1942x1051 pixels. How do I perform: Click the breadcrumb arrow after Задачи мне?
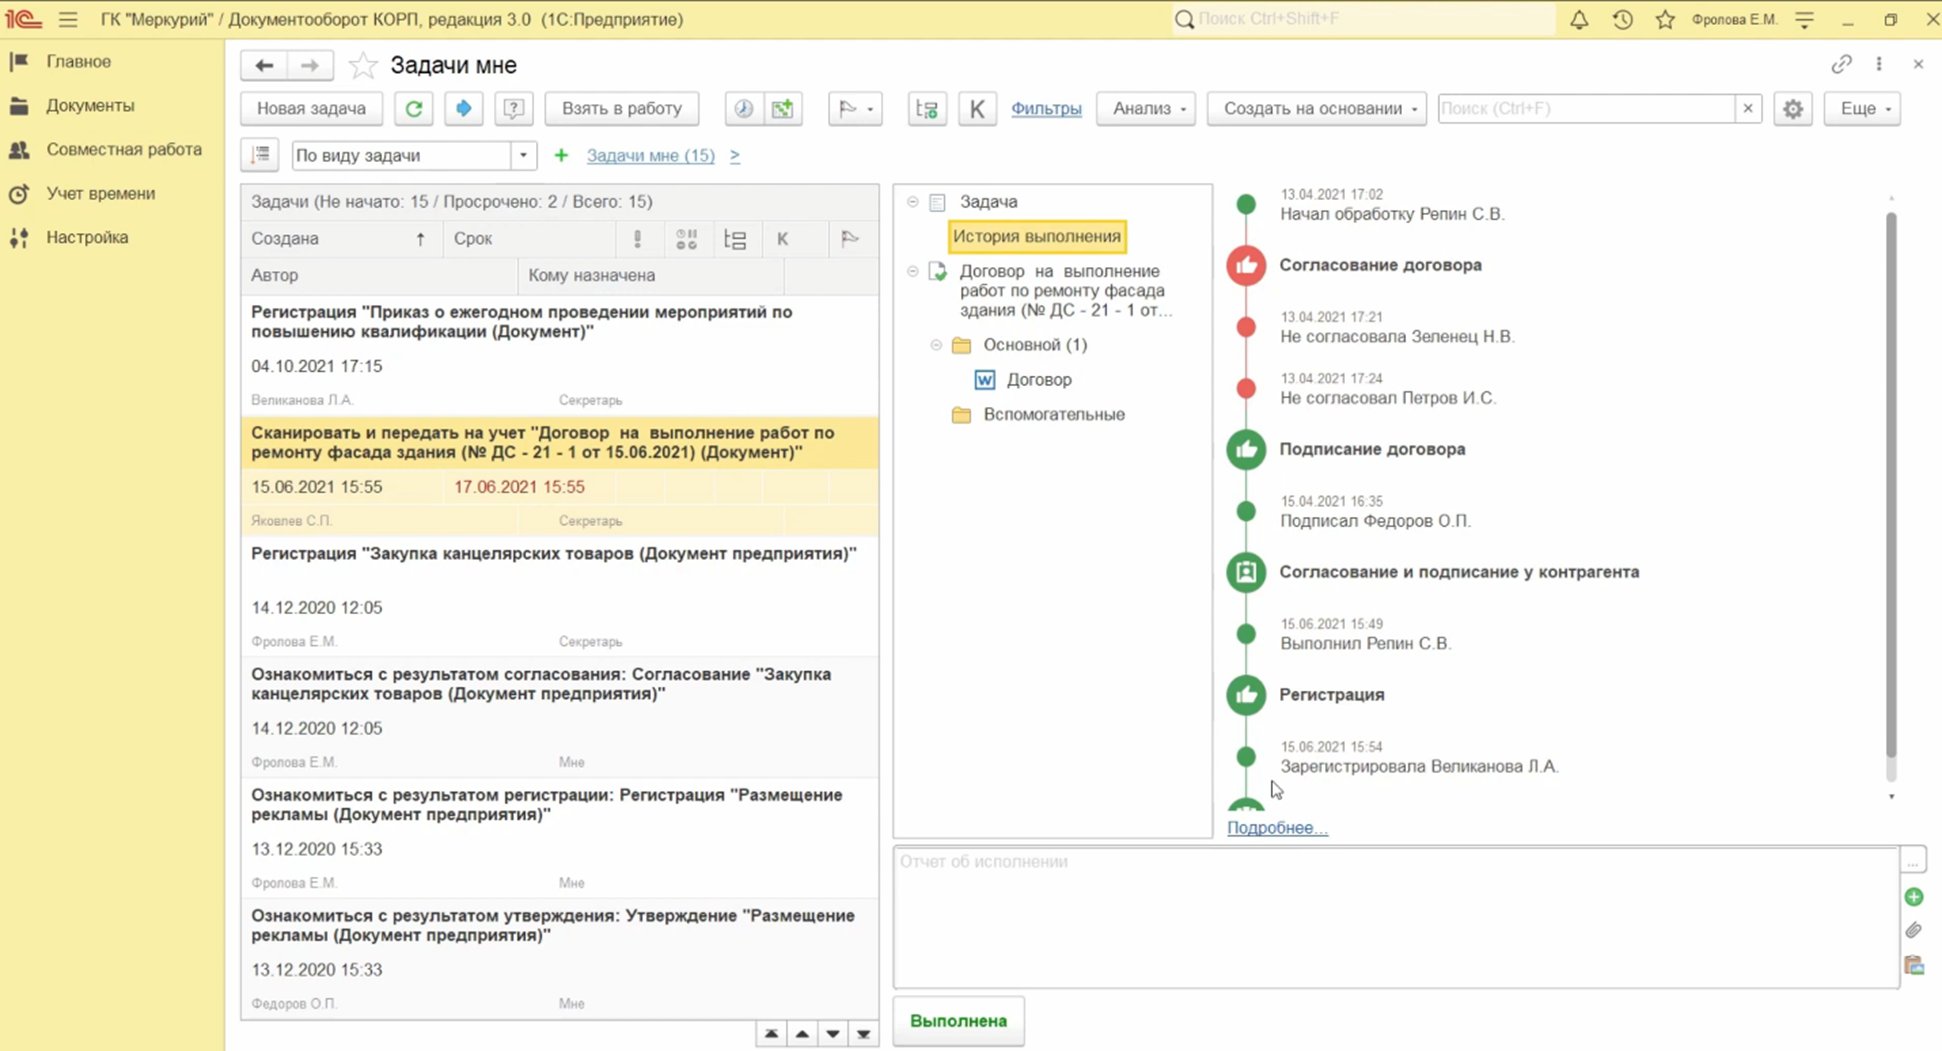pos(735,155)
